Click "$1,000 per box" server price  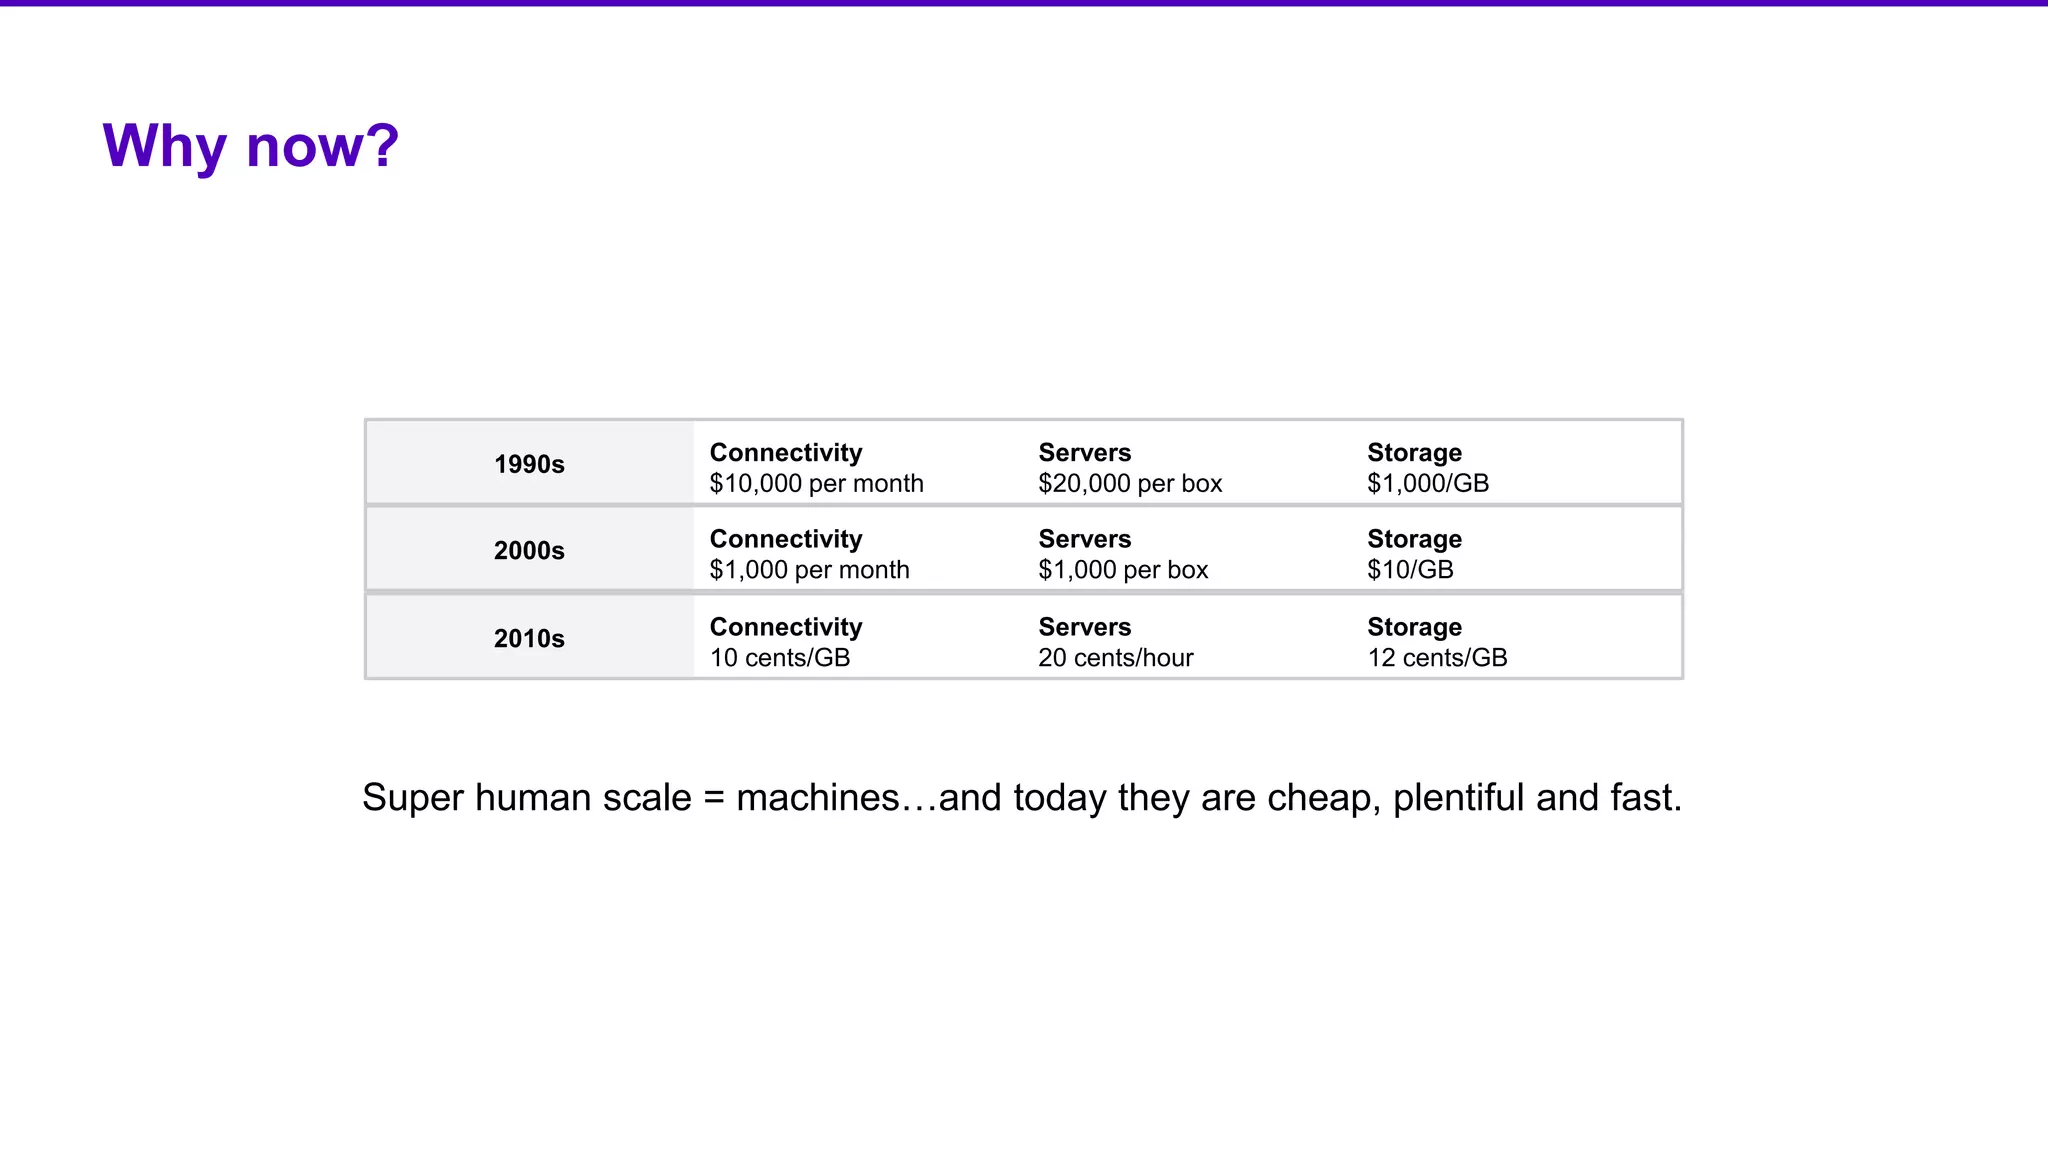point(1123,570)
